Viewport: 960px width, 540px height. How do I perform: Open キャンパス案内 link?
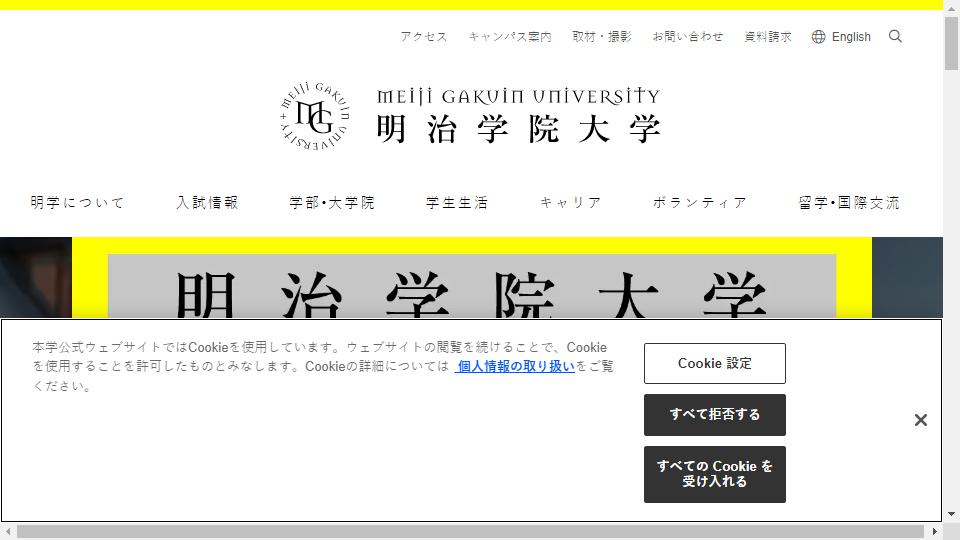coord(510,37)
